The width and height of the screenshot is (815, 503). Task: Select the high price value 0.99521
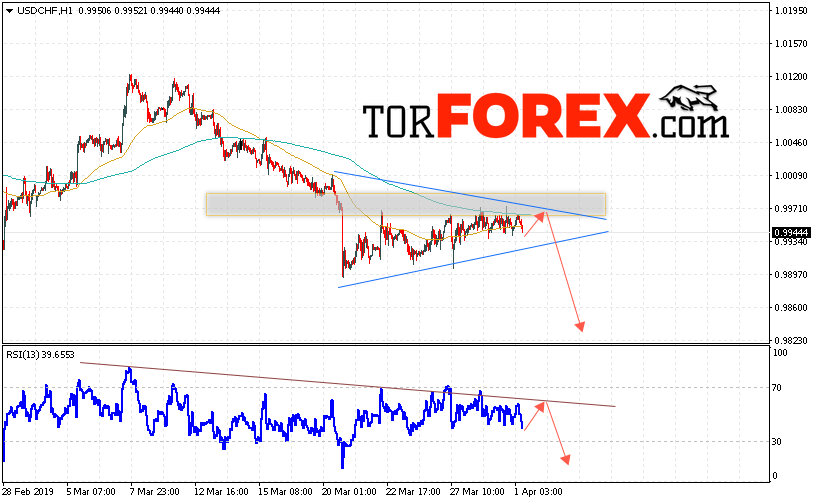coord(131,10)
